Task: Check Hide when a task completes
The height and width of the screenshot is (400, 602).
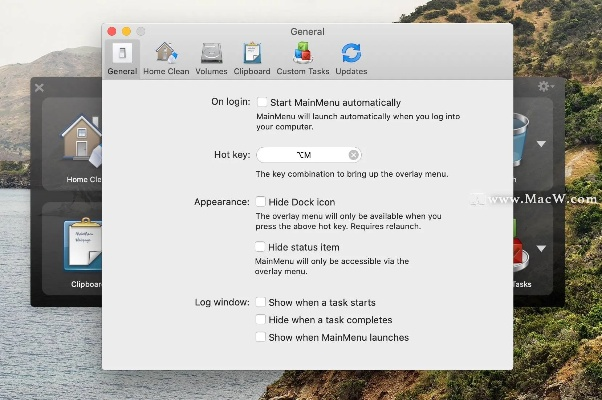Action: click(262, 320)
